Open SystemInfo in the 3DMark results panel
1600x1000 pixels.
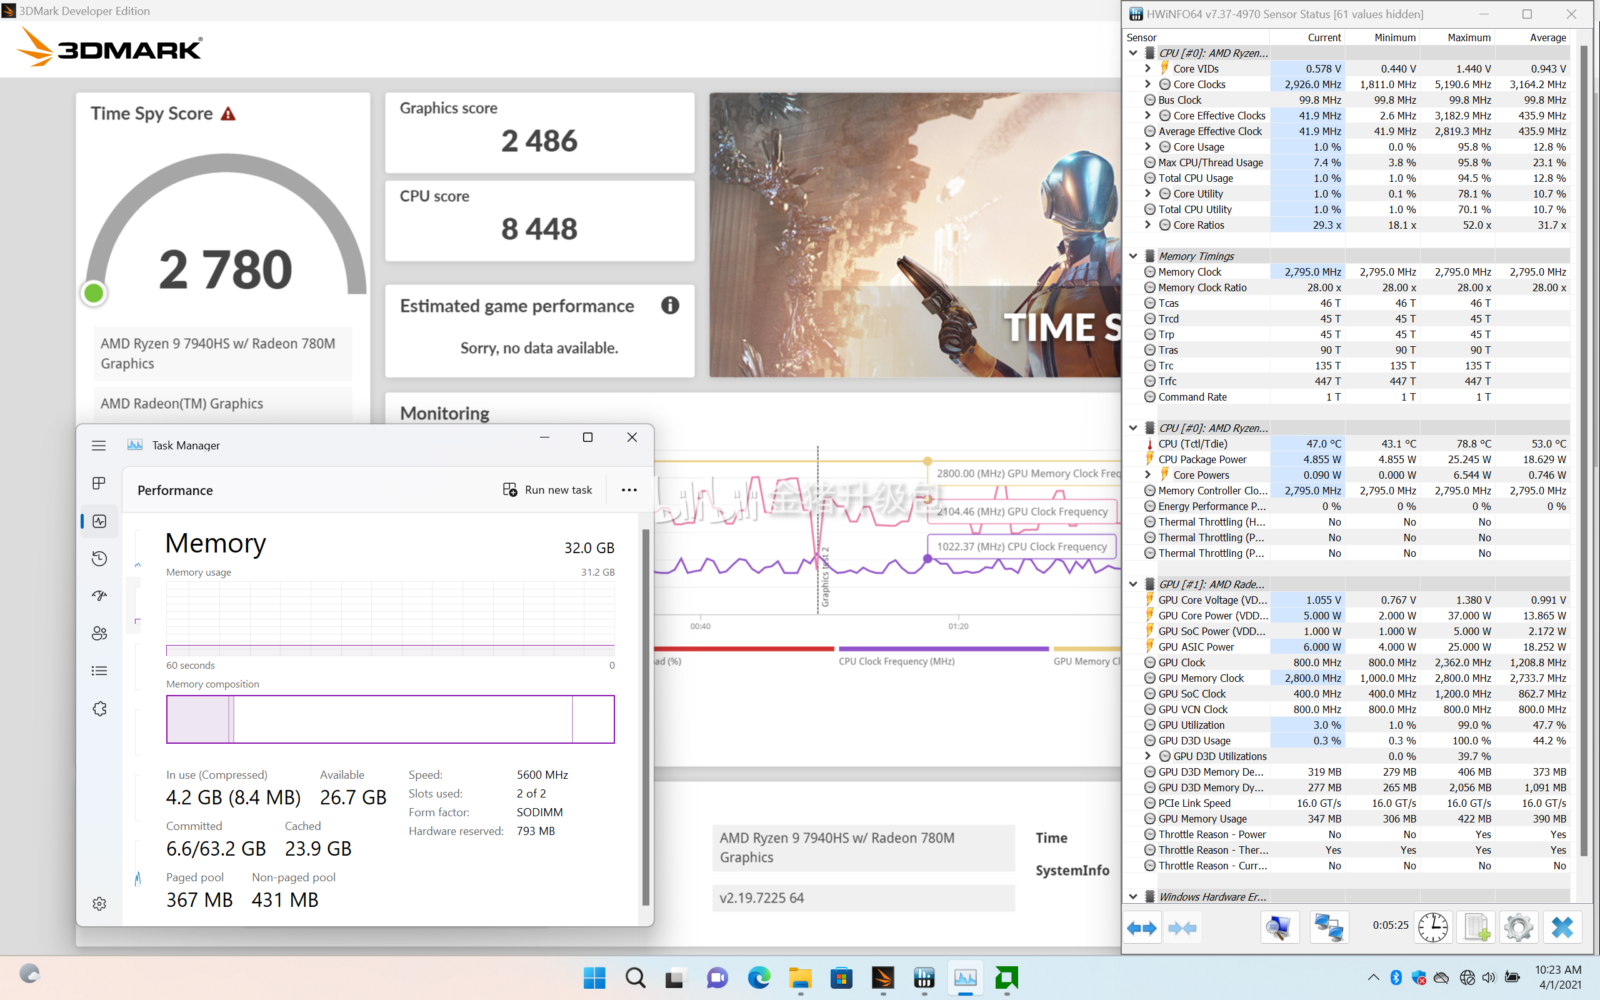[x=1072, y=870]
